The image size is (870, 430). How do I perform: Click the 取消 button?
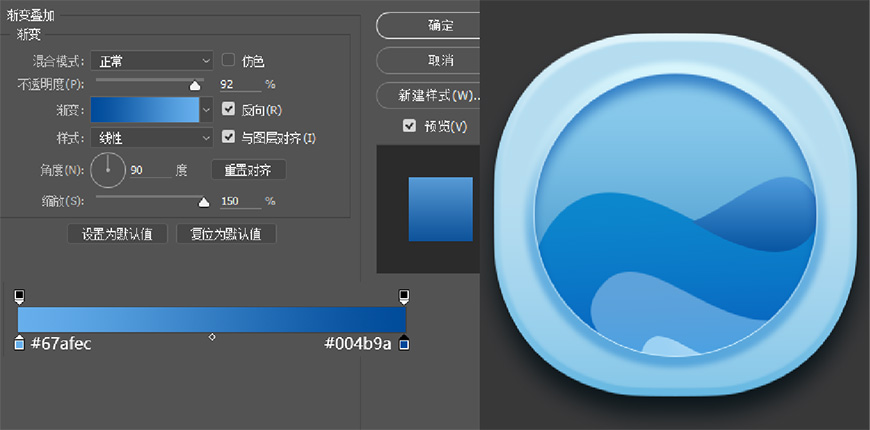pyautogui.click(x=428, y=60)
